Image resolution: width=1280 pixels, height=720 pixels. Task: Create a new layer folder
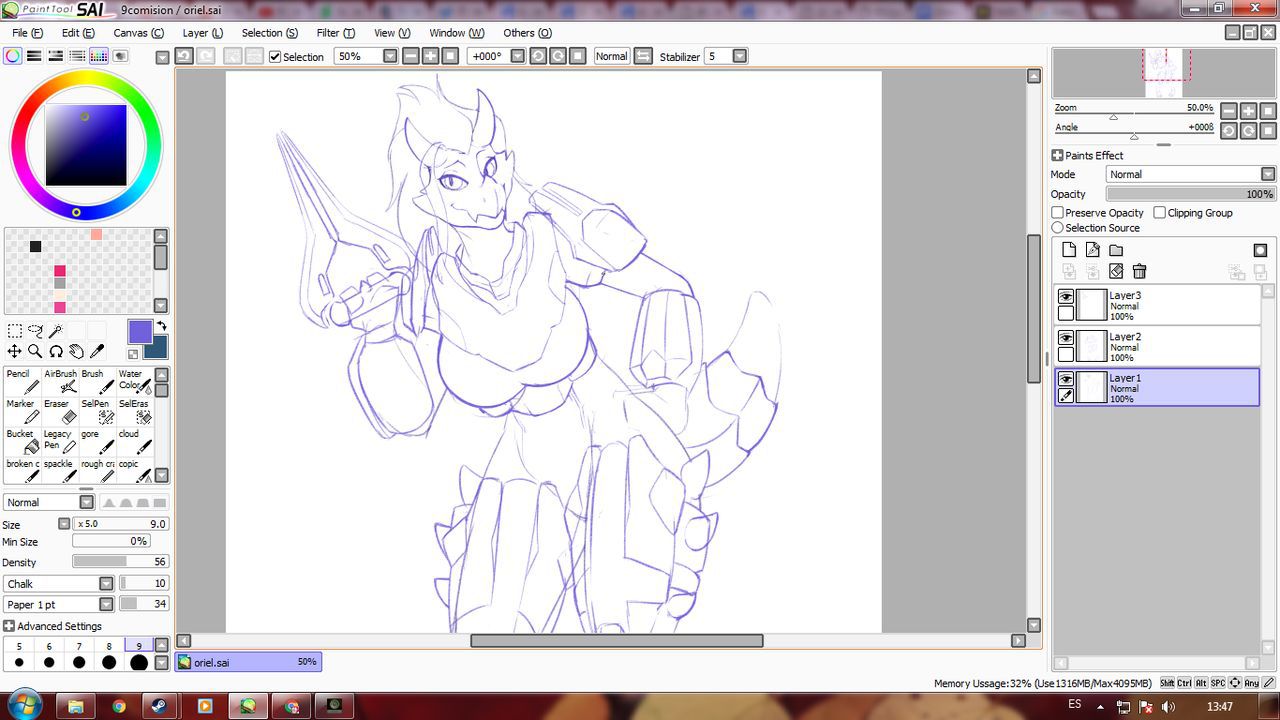pyautogui.click(x=1116, y=250)
